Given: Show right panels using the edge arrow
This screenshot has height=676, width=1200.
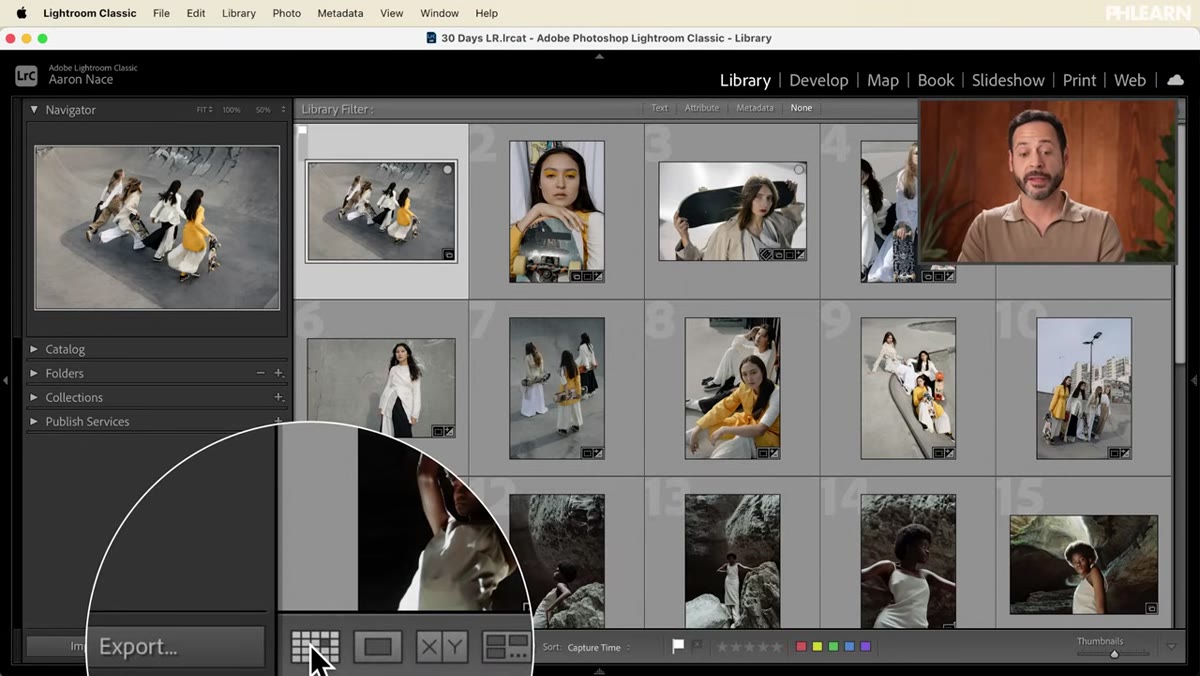Looking at the screenshot, I should click(x=1194, y=381).
